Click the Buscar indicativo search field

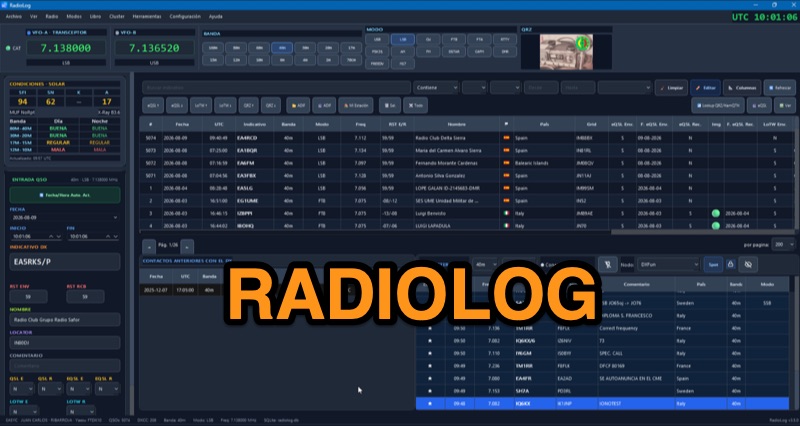(276, 88)
